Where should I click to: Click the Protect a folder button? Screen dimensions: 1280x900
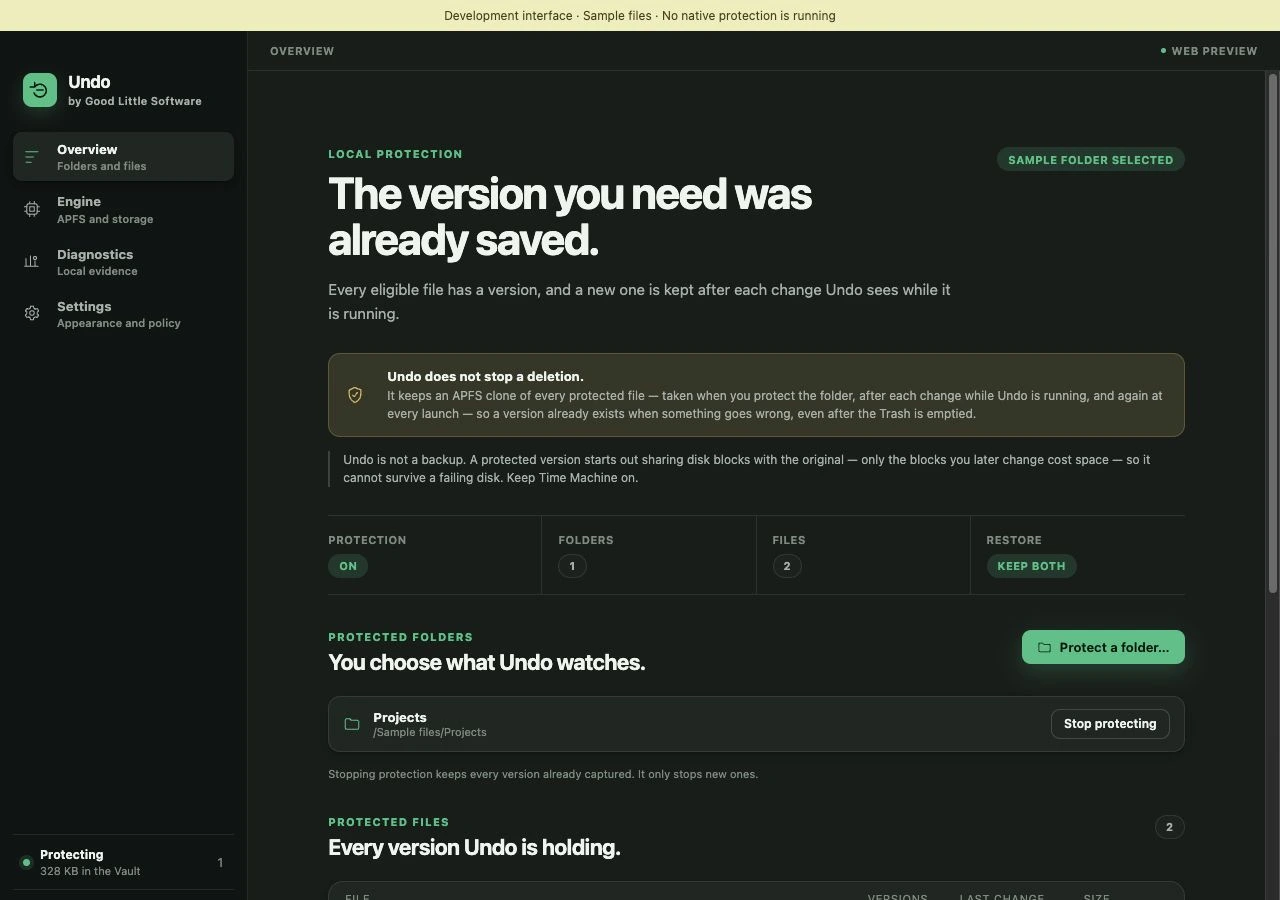[1103, 647]
